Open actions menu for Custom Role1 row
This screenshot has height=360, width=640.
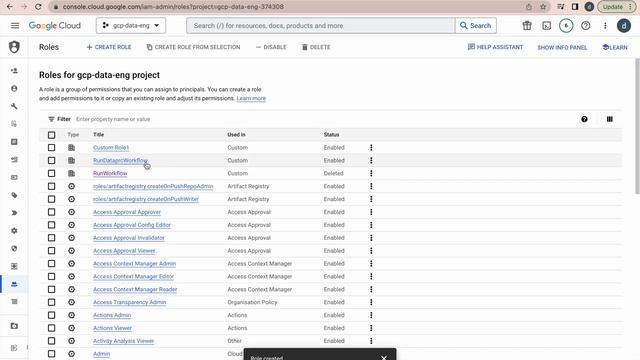pyautogui.click(x=371, y=147)
